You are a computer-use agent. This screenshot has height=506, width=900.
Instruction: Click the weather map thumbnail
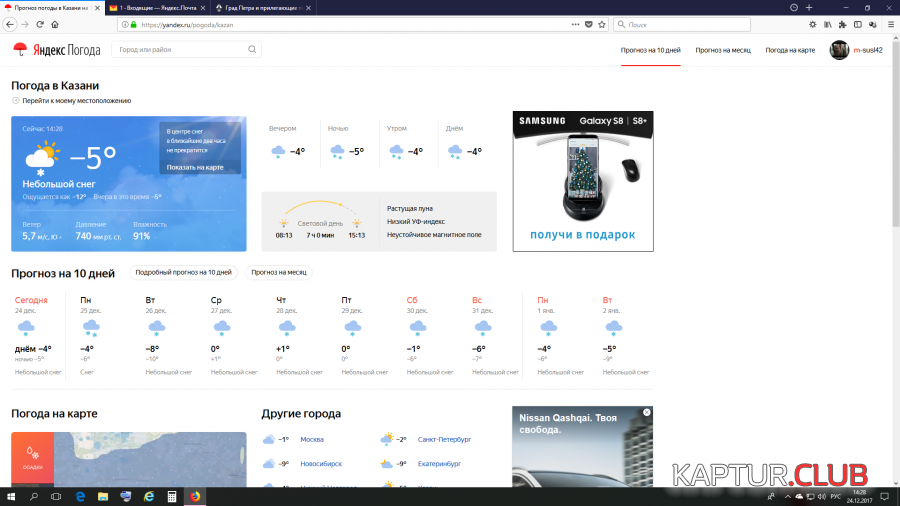150,459
